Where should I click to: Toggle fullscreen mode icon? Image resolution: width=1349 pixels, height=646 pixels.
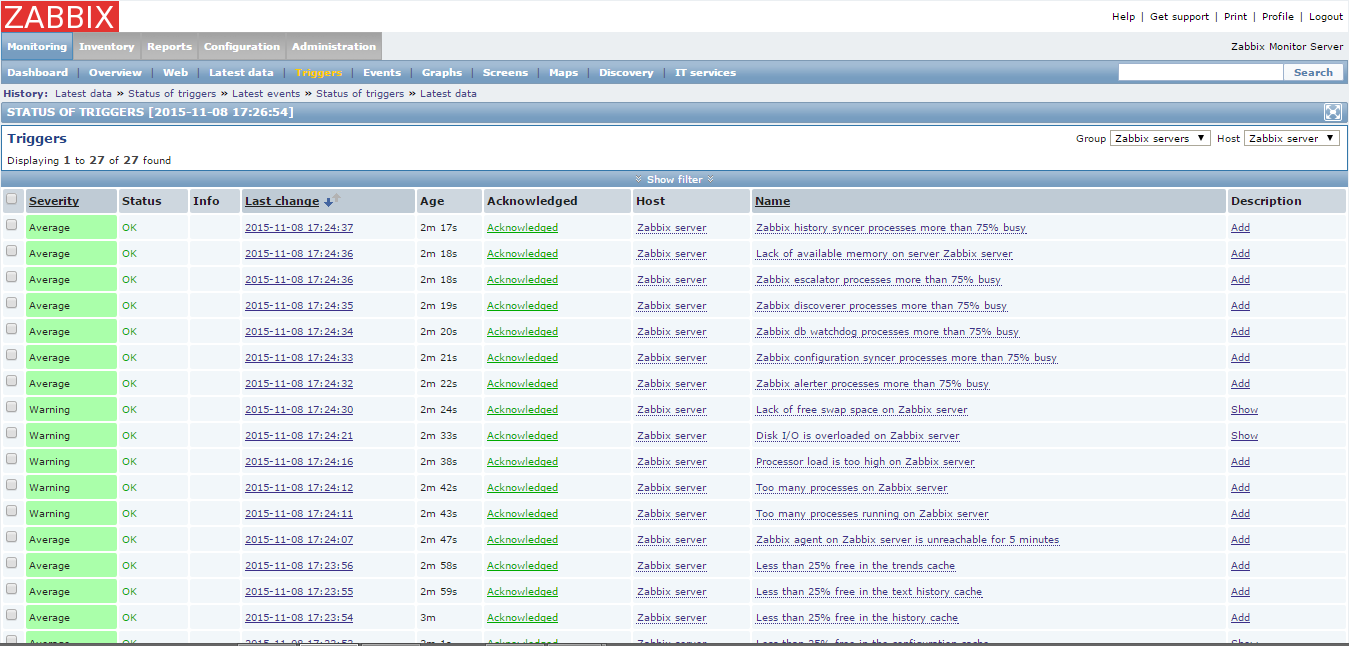1333,112
